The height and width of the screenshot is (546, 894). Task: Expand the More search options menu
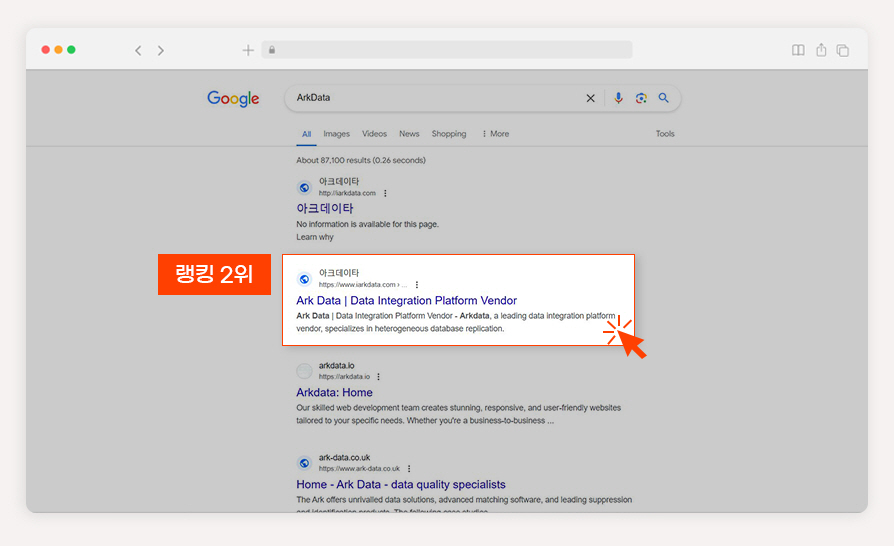495,134
